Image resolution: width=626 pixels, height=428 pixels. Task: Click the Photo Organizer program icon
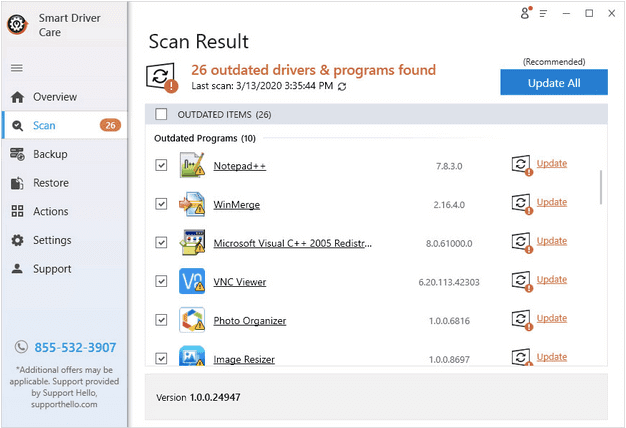192,320
